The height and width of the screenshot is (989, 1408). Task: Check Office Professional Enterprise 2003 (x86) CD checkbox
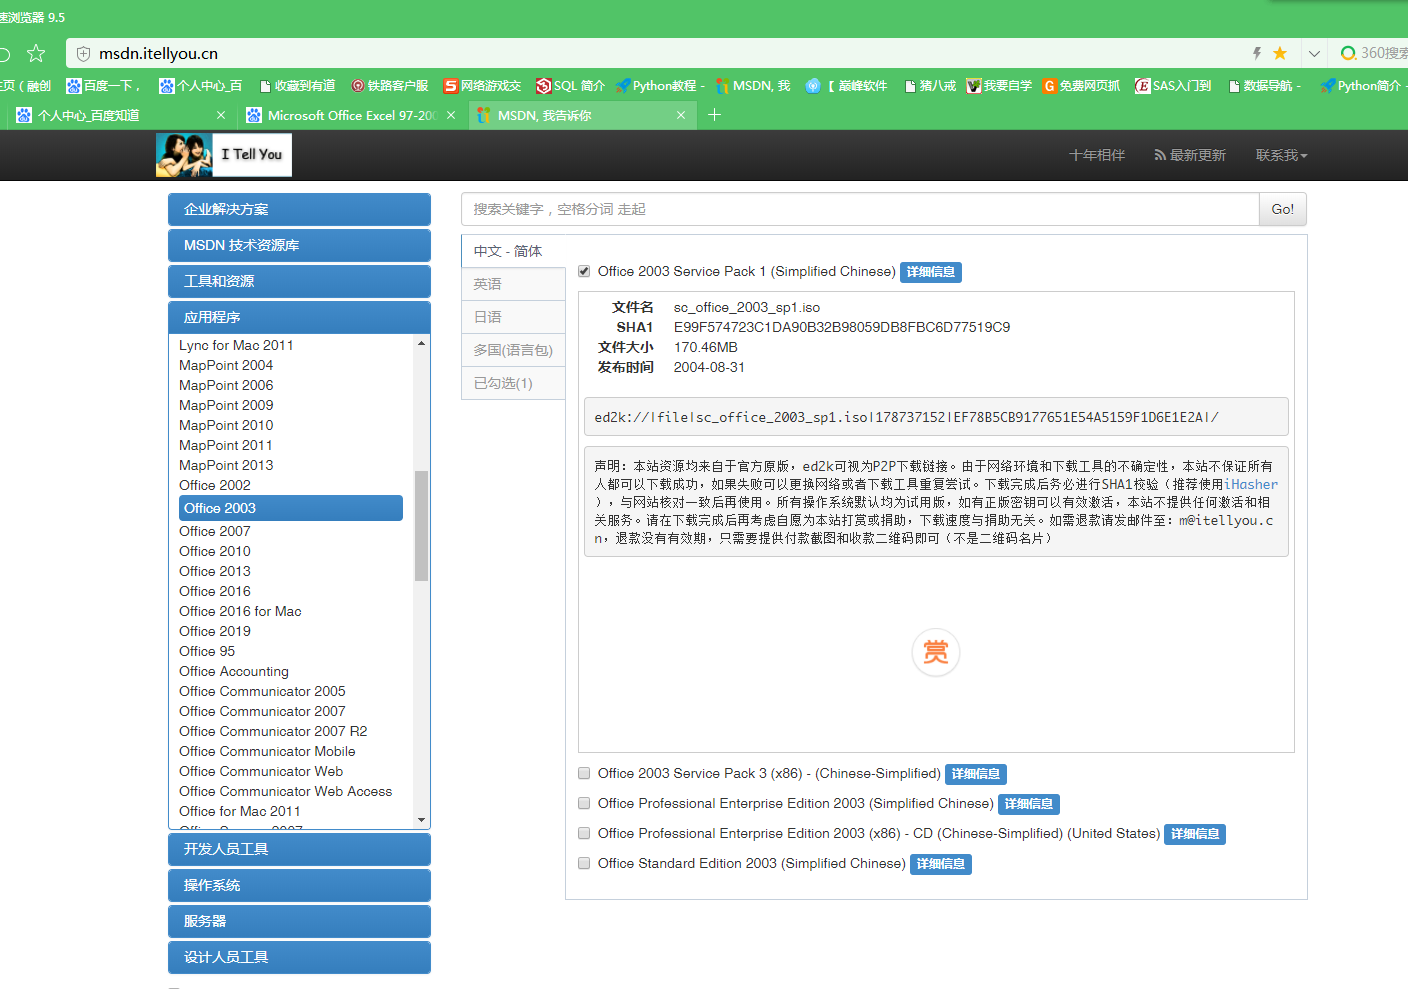click(x=584, y=833)
